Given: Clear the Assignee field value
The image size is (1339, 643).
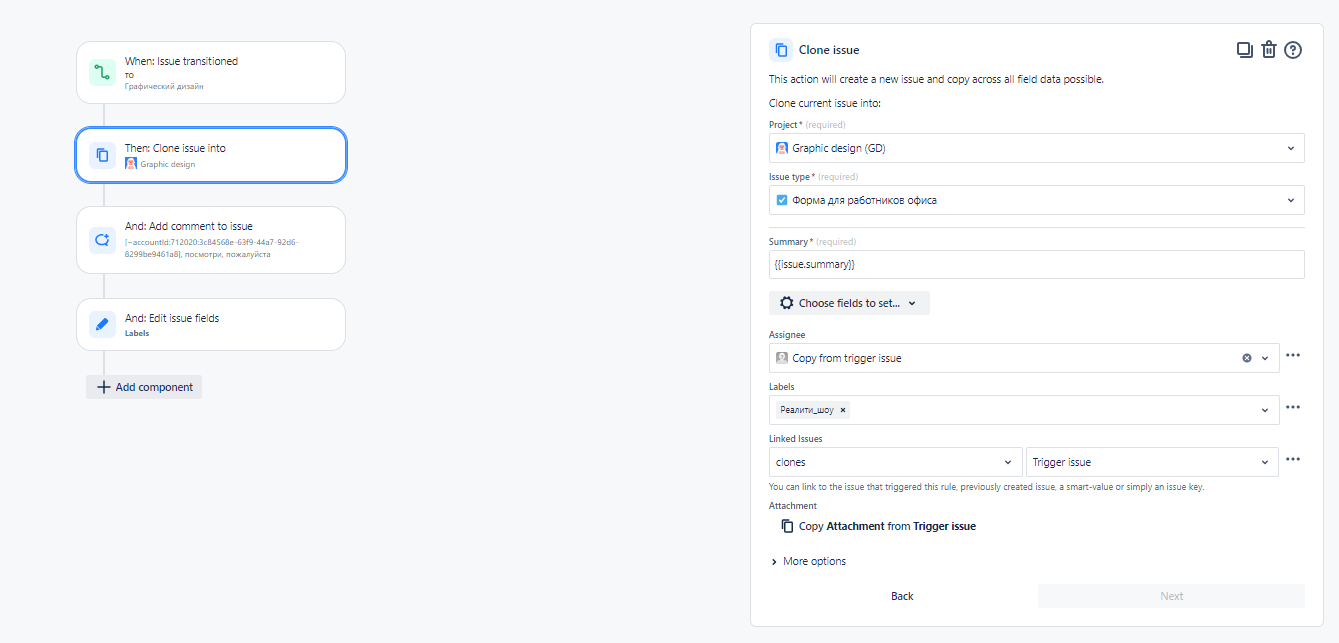Looking at the screenshot, I should point(1247,358).
